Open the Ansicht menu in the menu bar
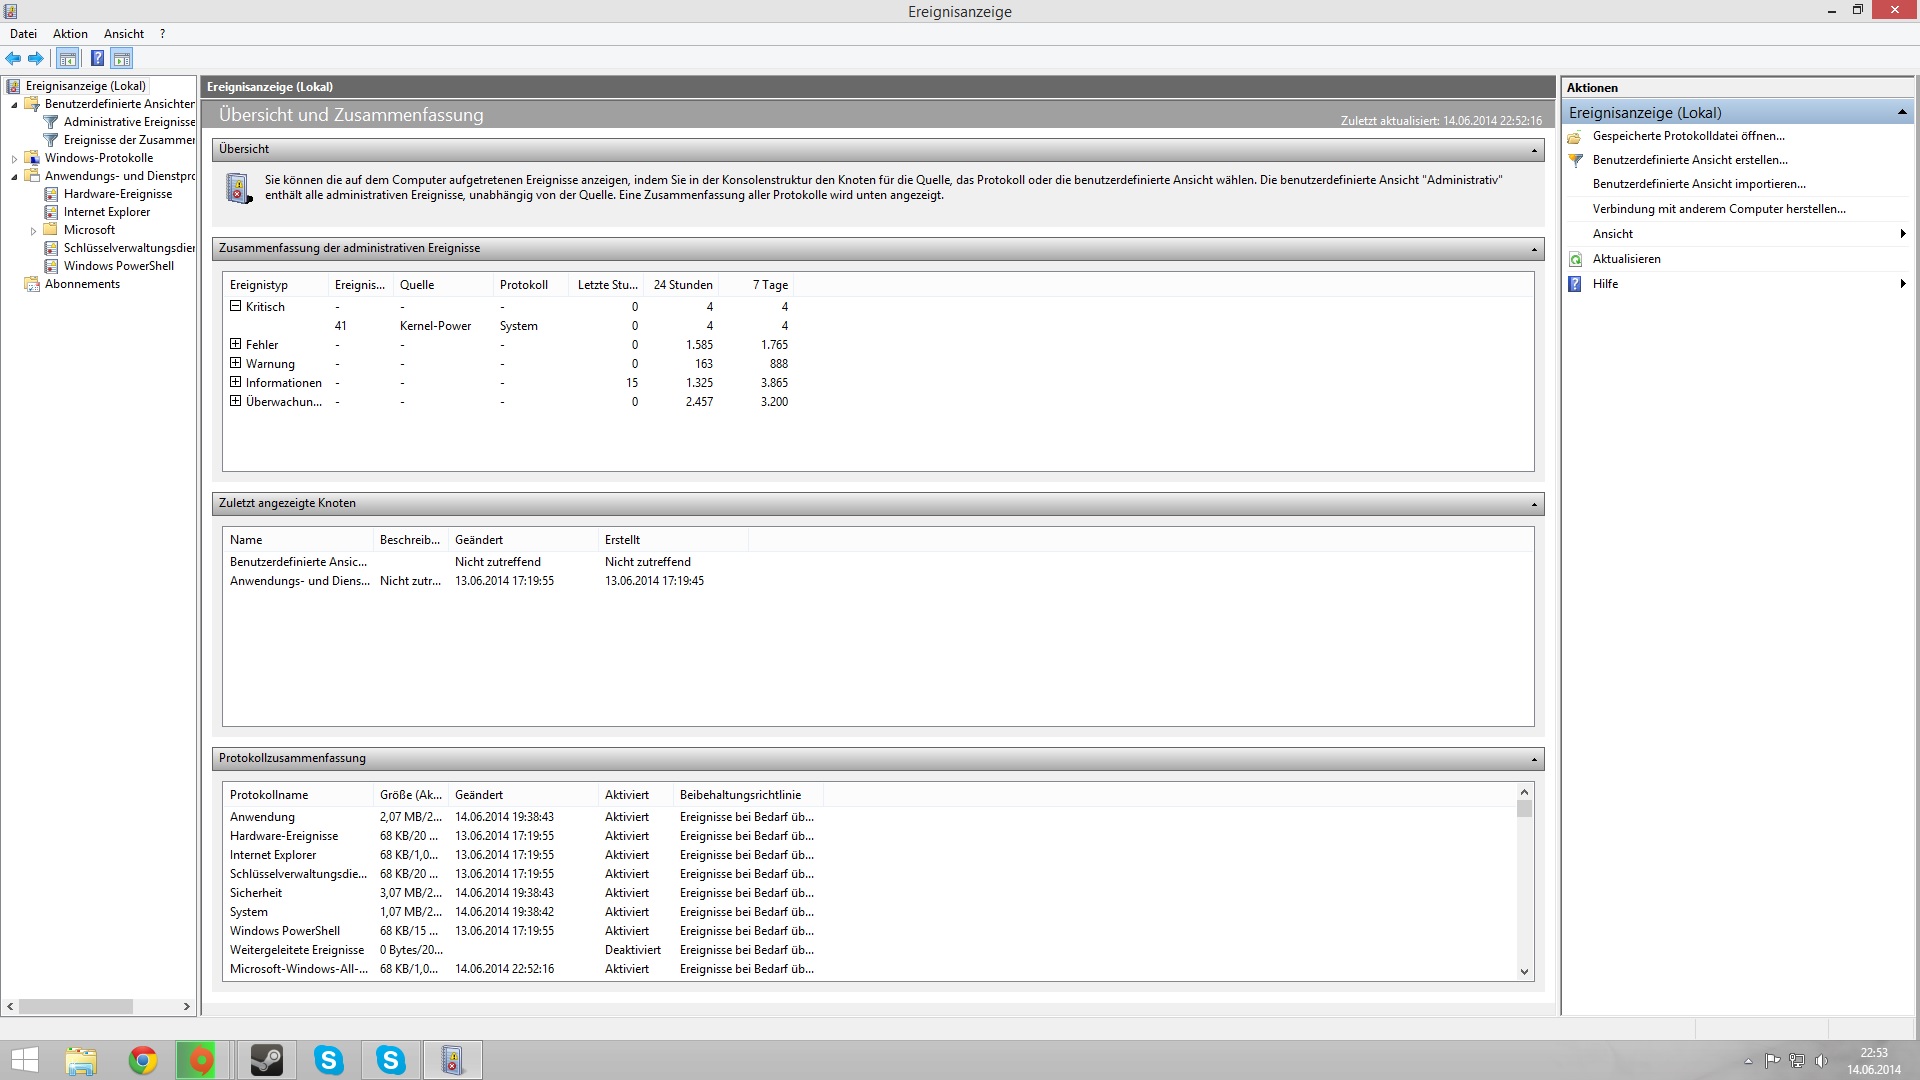 (123, 33)
